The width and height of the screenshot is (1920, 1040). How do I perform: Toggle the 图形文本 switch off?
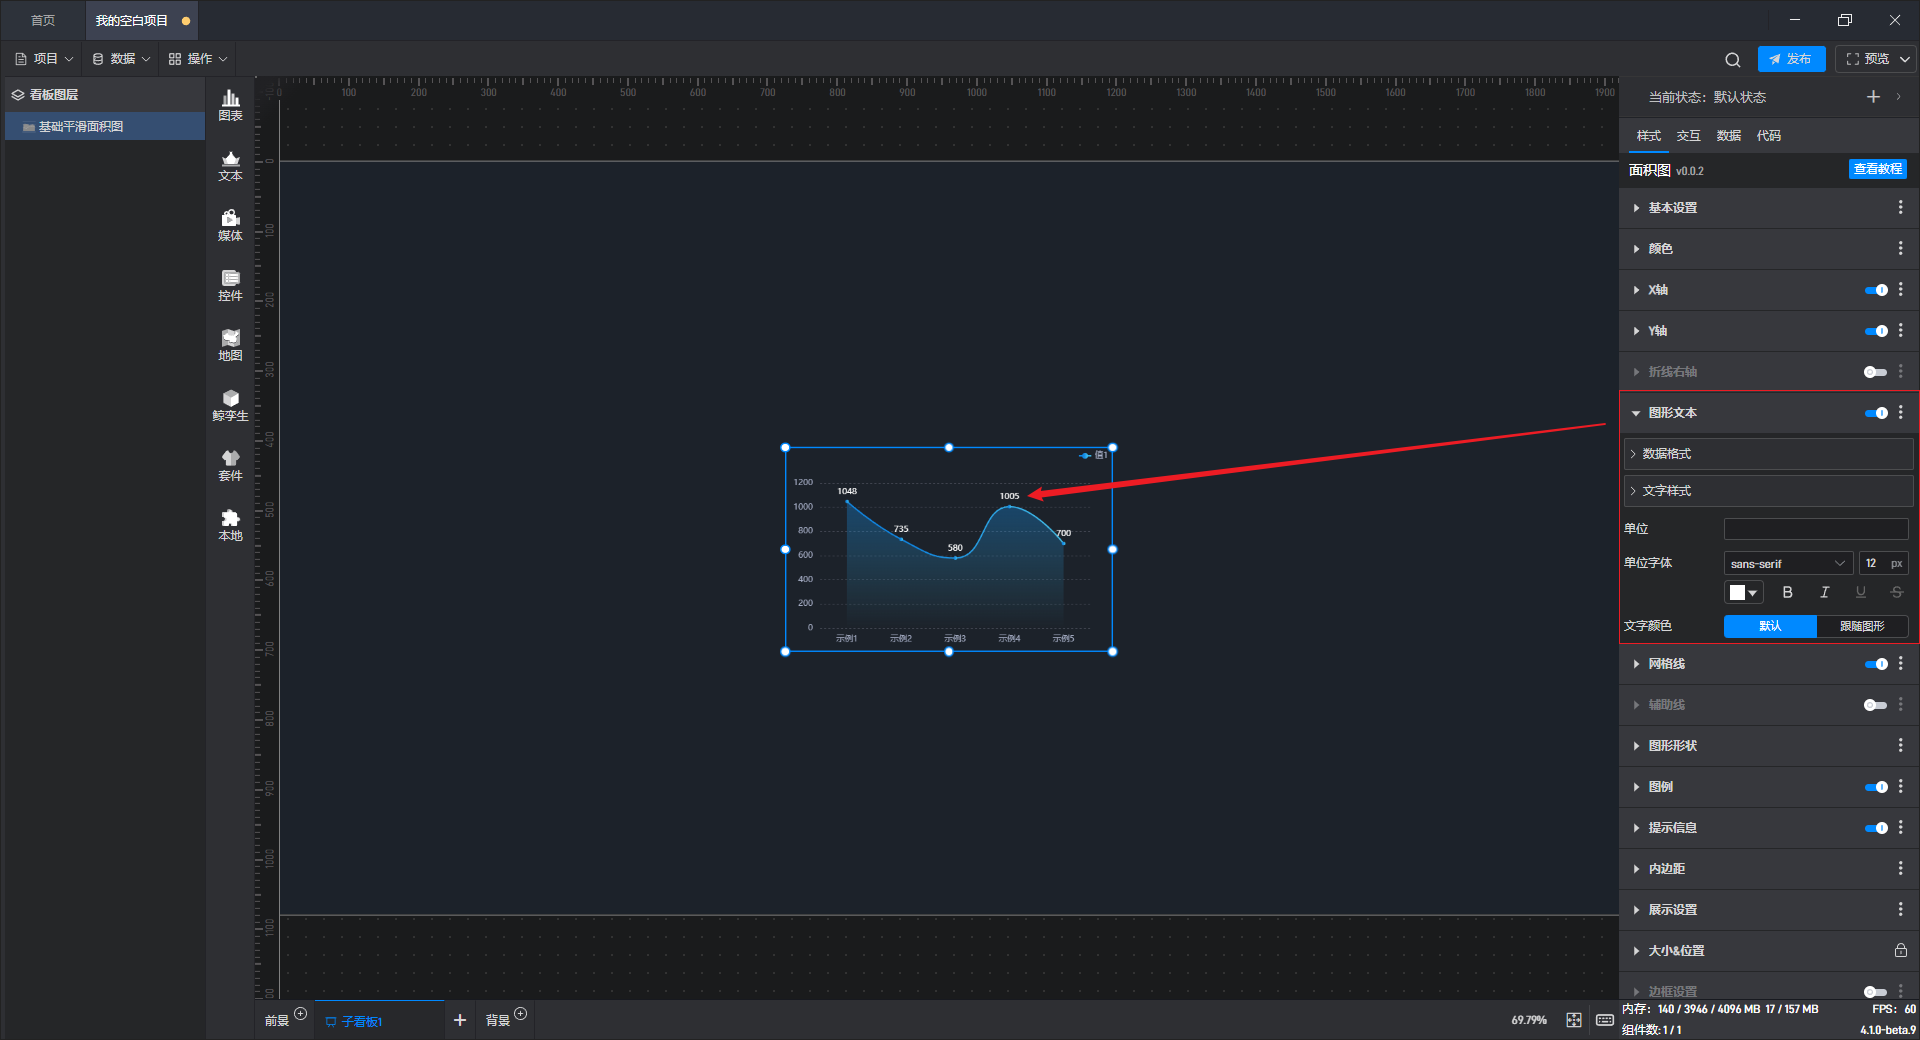(1876, 413)
